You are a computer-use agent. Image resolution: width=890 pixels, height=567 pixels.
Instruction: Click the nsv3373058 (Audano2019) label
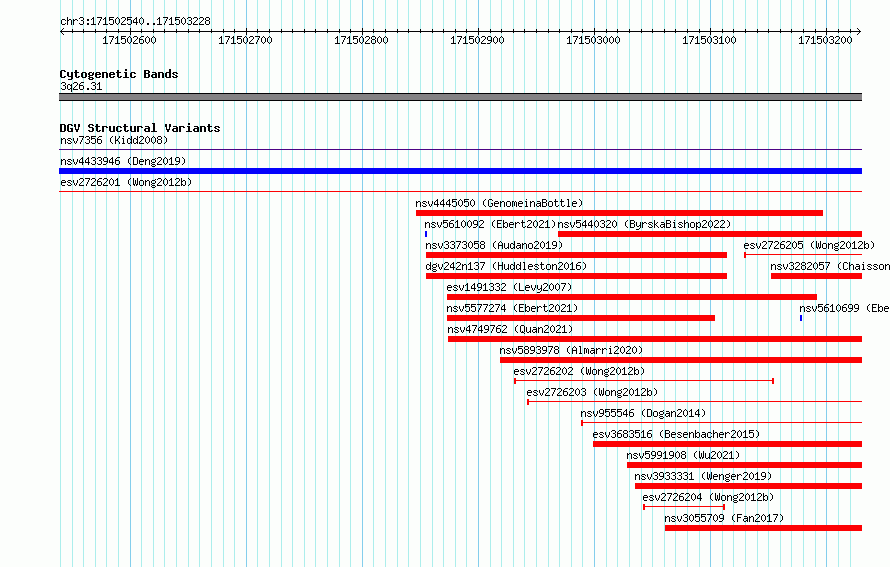point(494,245)
